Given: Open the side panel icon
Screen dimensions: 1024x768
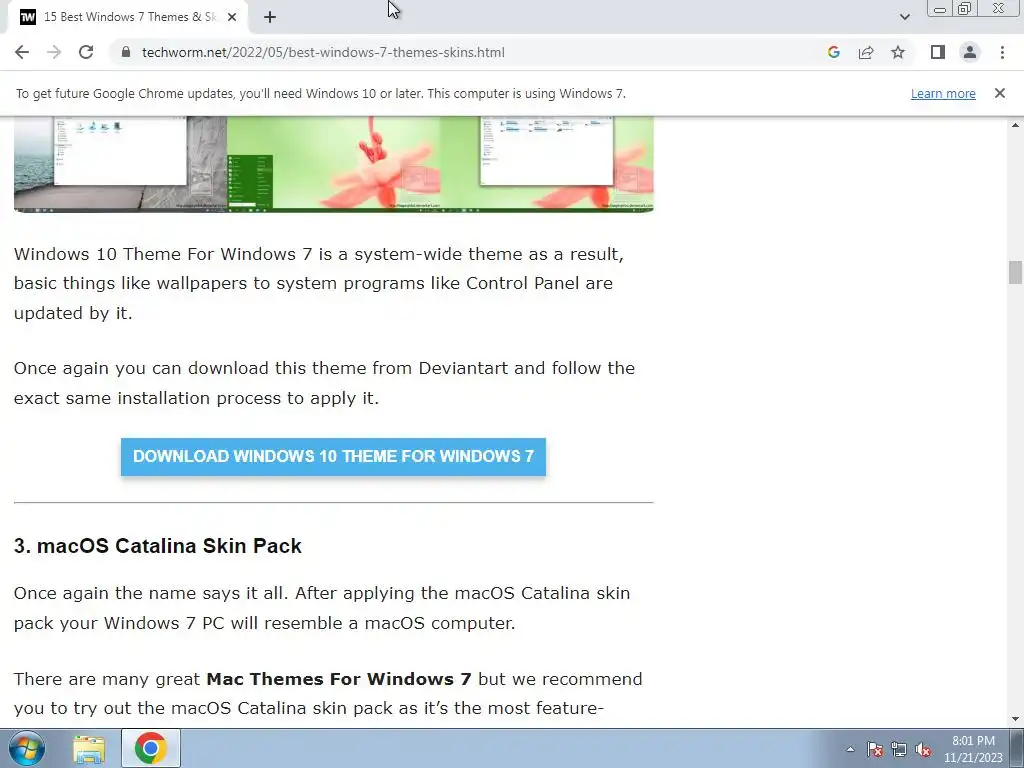Looking at the screenshot, I should (938, 52).
